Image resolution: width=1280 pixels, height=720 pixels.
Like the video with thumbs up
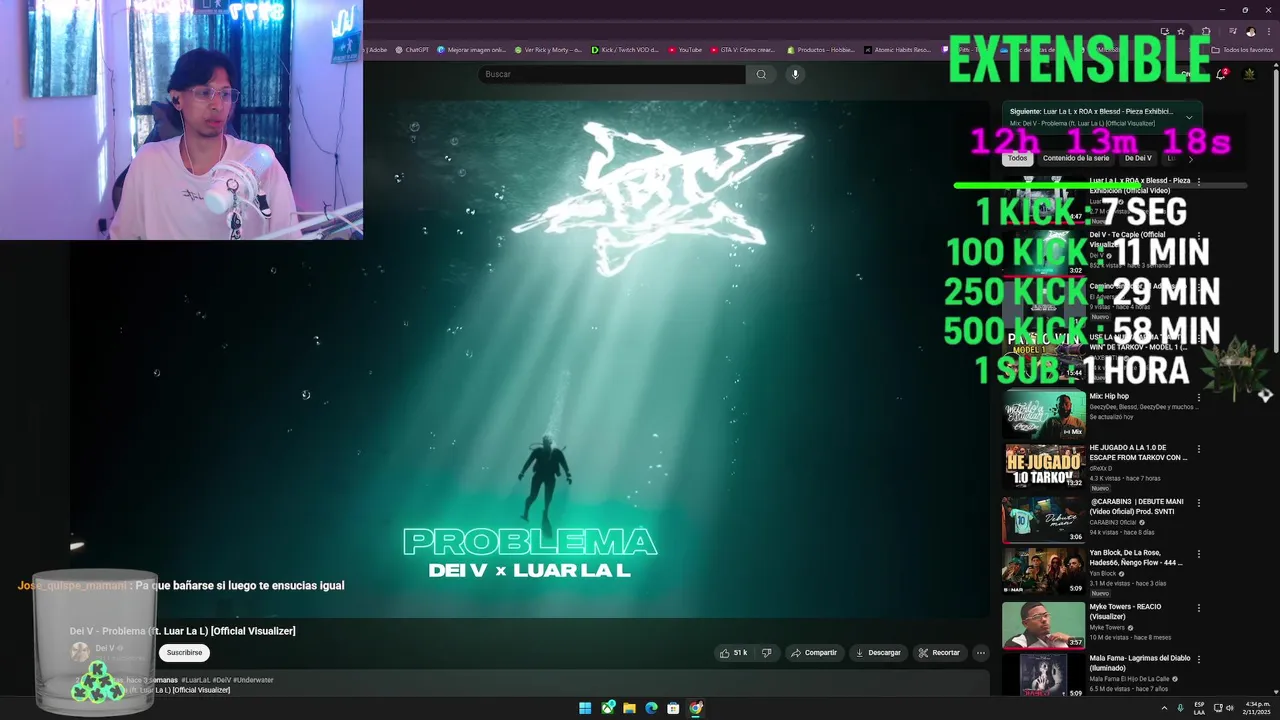coord(733,653)
